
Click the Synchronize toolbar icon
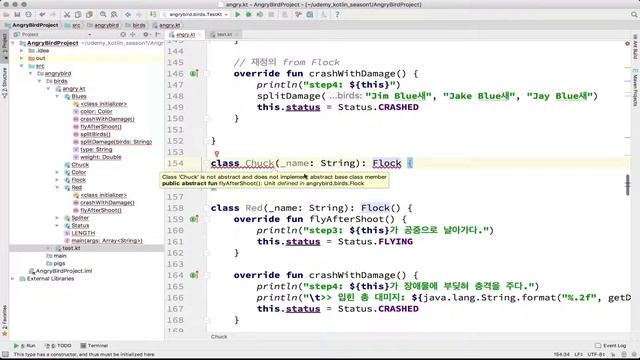[x=28, y=15]
